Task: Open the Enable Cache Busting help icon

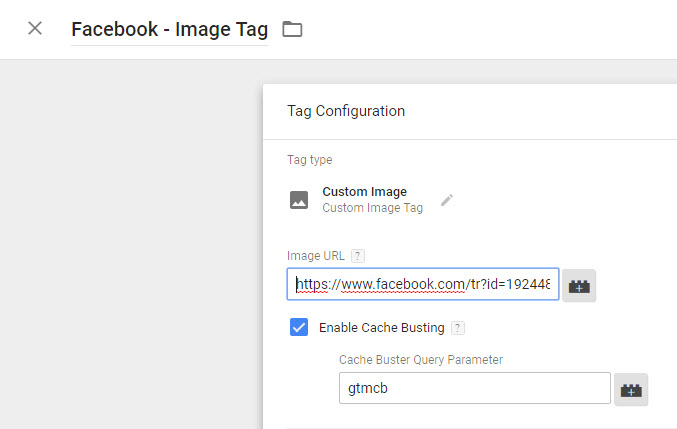Action: point(458,328)
